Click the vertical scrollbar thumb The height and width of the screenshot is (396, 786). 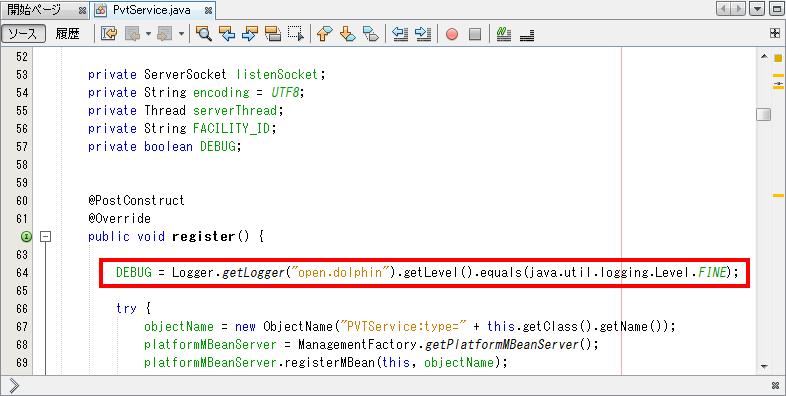[763, 114]
